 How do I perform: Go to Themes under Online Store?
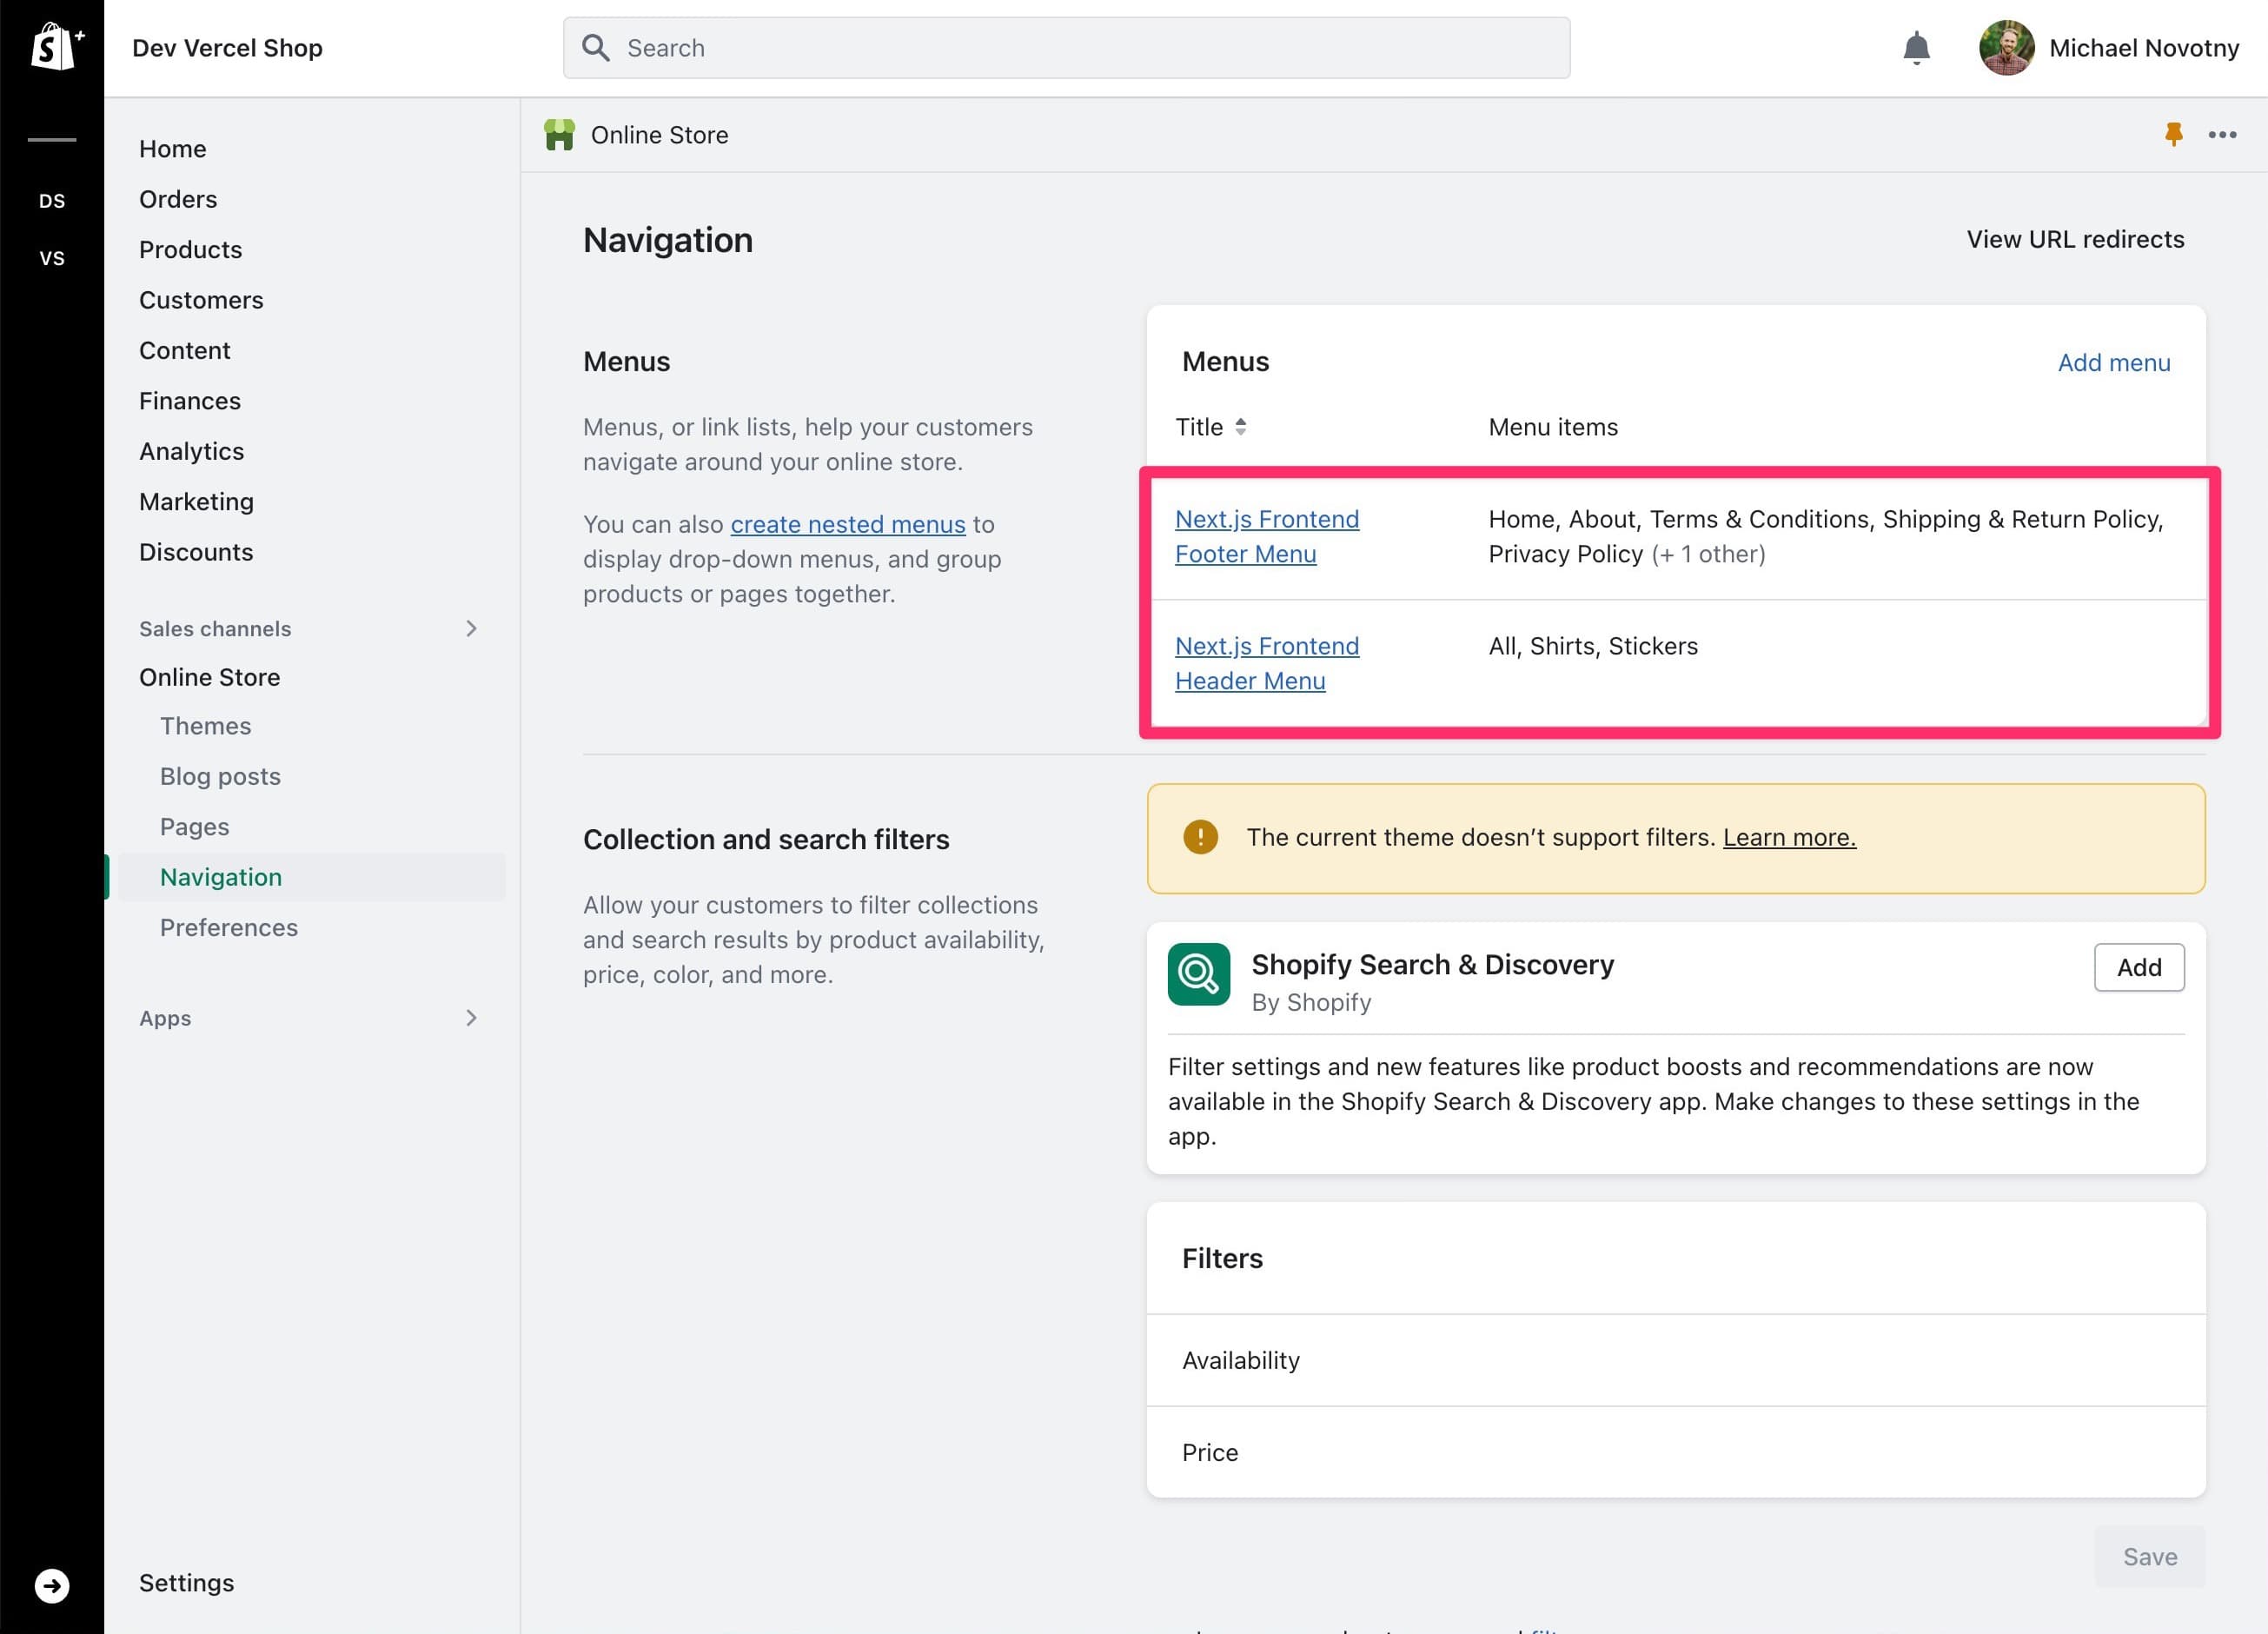click(205, 726)
